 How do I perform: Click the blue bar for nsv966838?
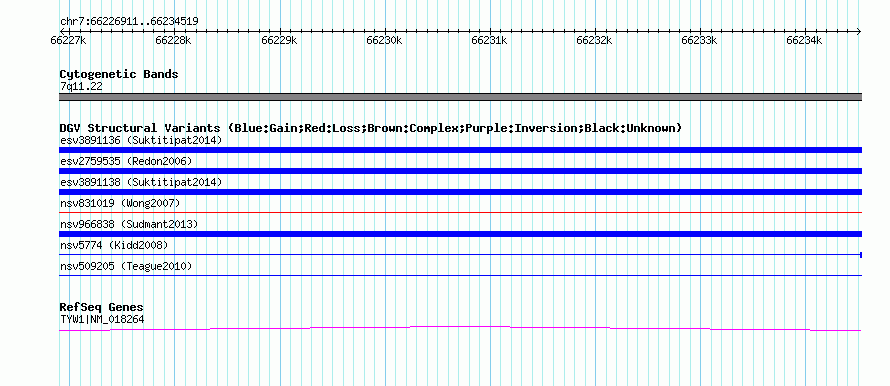pyautogui.click(x=460, y=234)
